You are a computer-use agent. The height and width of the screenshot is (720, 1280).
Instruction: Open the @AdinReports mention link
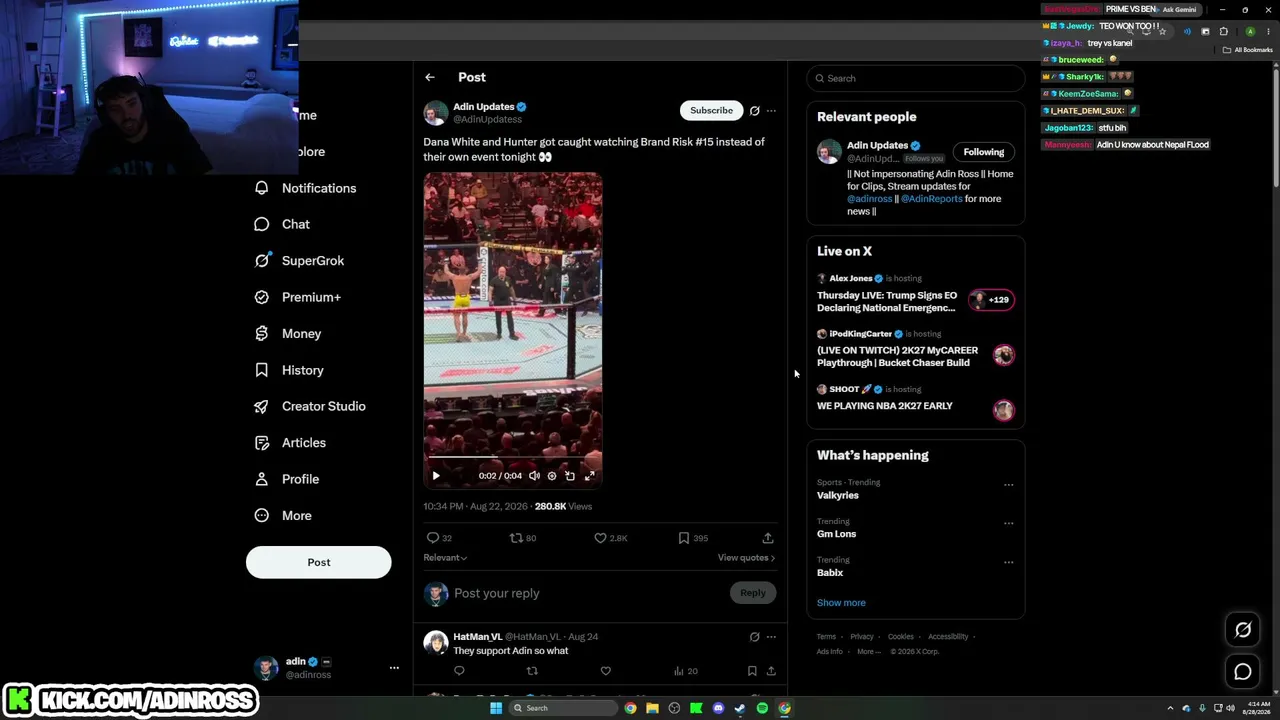931,199
